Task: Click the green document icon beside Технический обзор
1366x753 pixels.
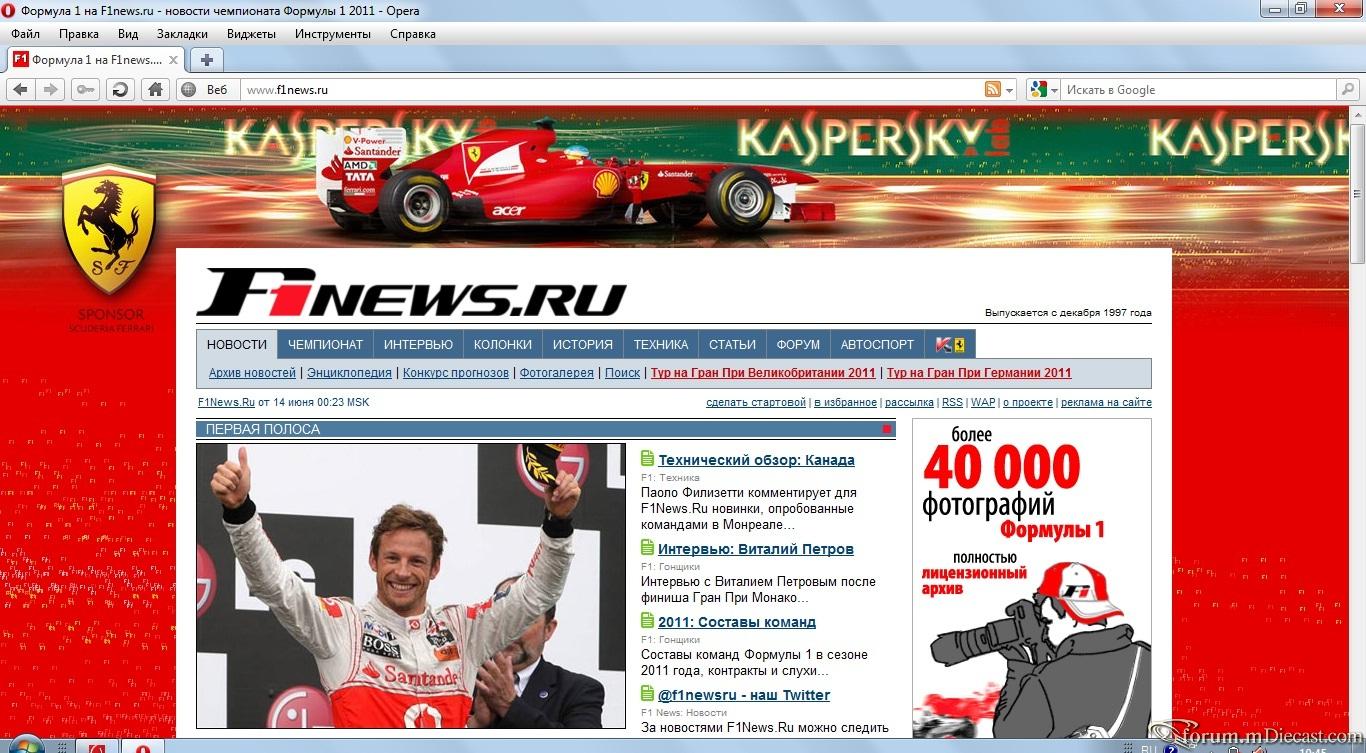Action: pos(647,459)
